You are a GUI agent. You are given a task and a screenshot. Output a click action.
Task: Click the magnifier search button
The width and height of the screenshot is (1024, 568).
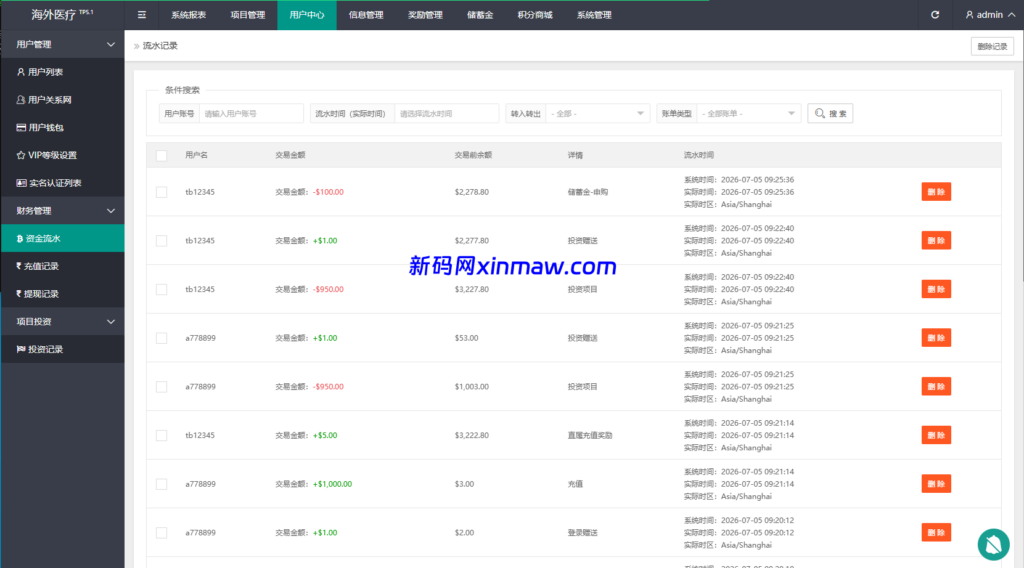(x=830, y=114)
